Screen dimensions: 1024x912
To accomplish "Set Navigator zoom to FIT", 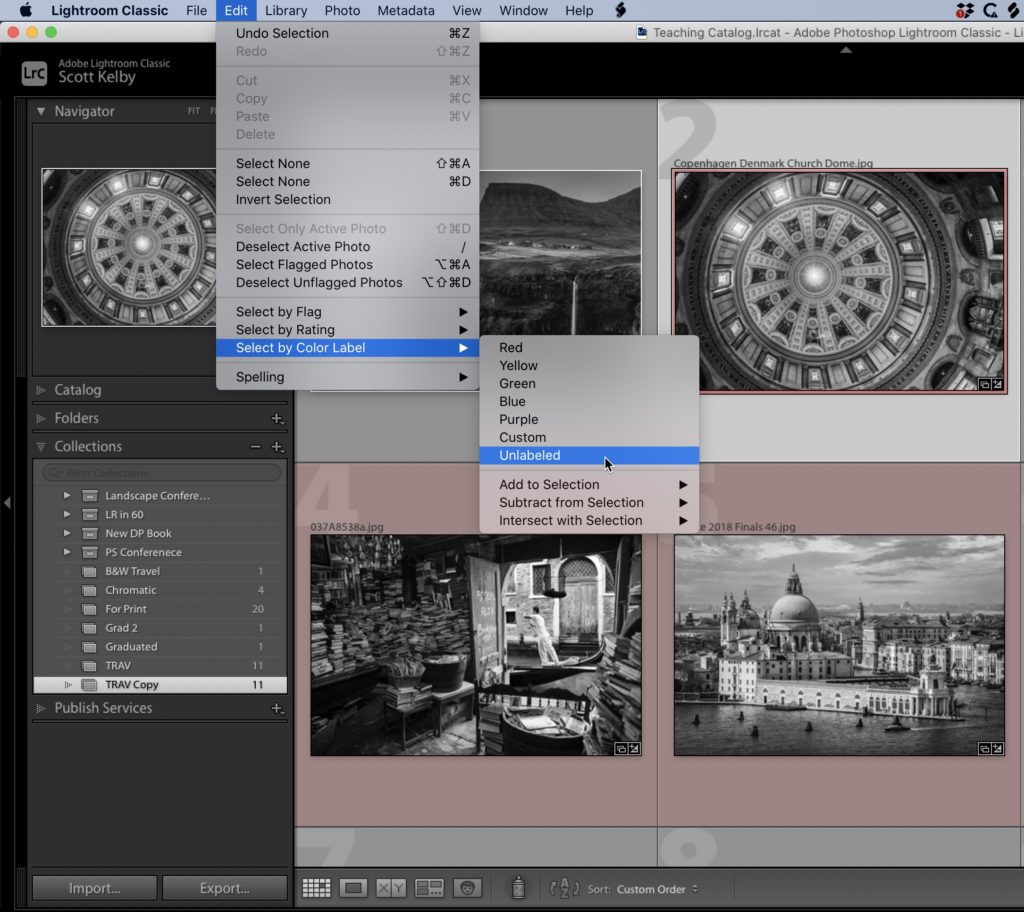I will pos(194,111).
